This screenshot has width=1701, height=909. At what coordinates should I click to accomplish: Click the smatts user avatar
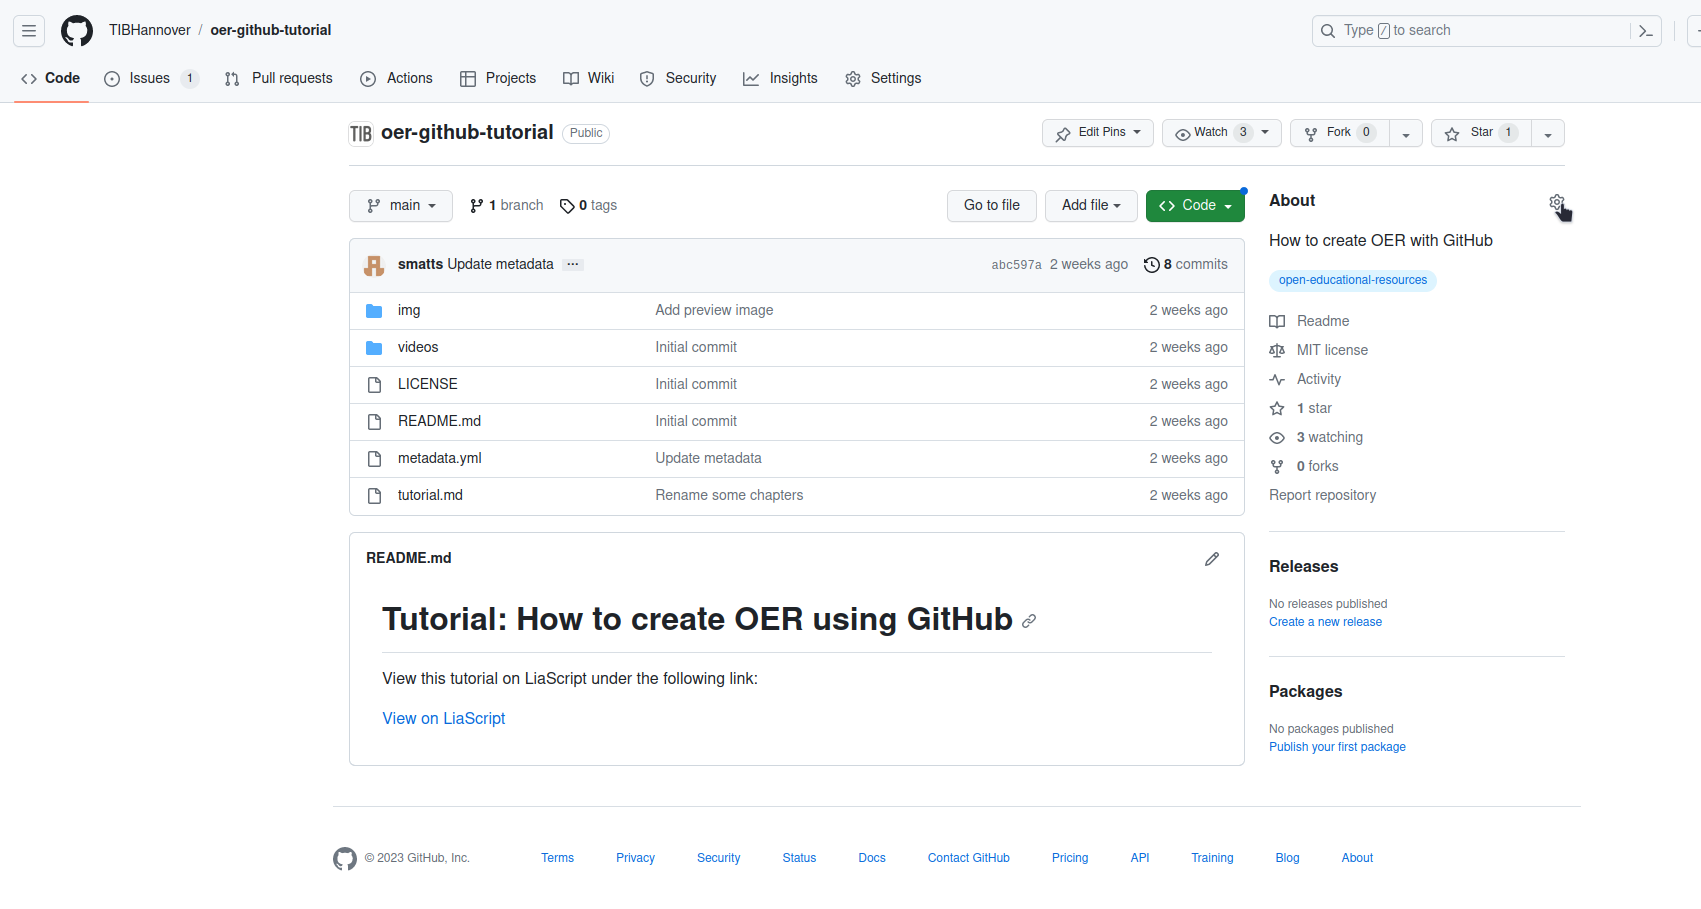pos(374,265)
